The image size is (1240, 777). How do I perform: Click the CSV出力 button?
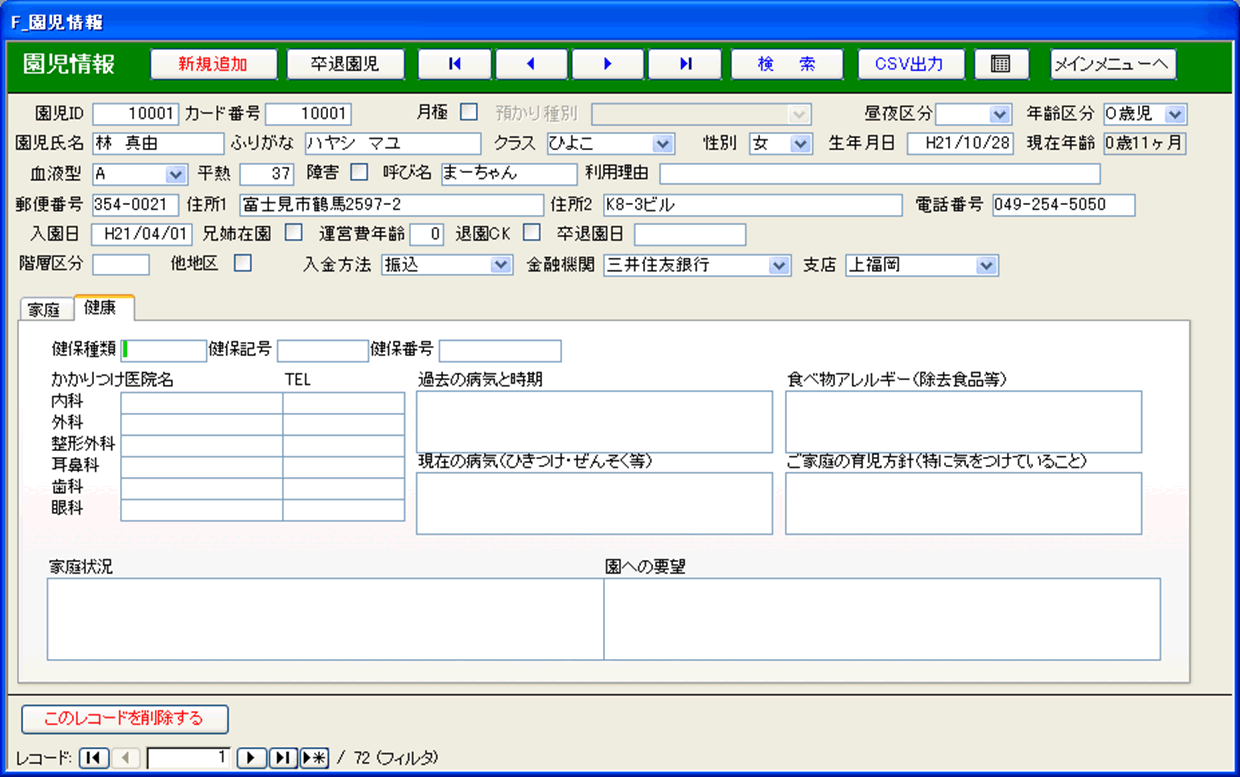(909, 64)
